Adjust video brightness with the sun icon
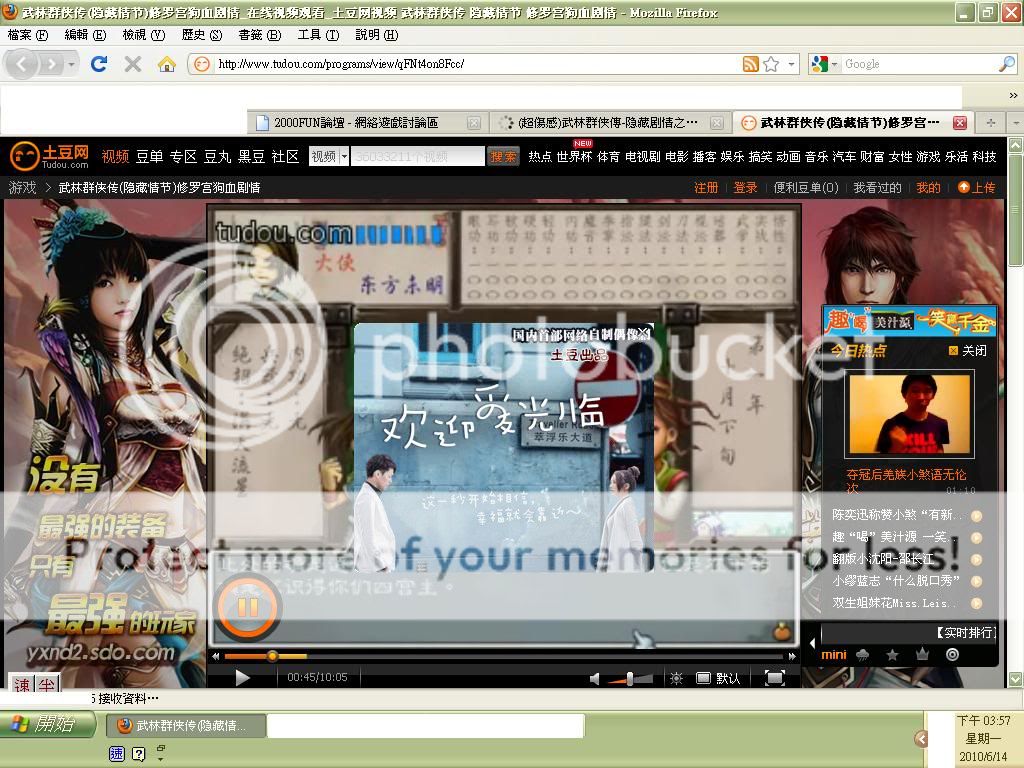This screenshot has width=1024, height=768. point(677,678)
